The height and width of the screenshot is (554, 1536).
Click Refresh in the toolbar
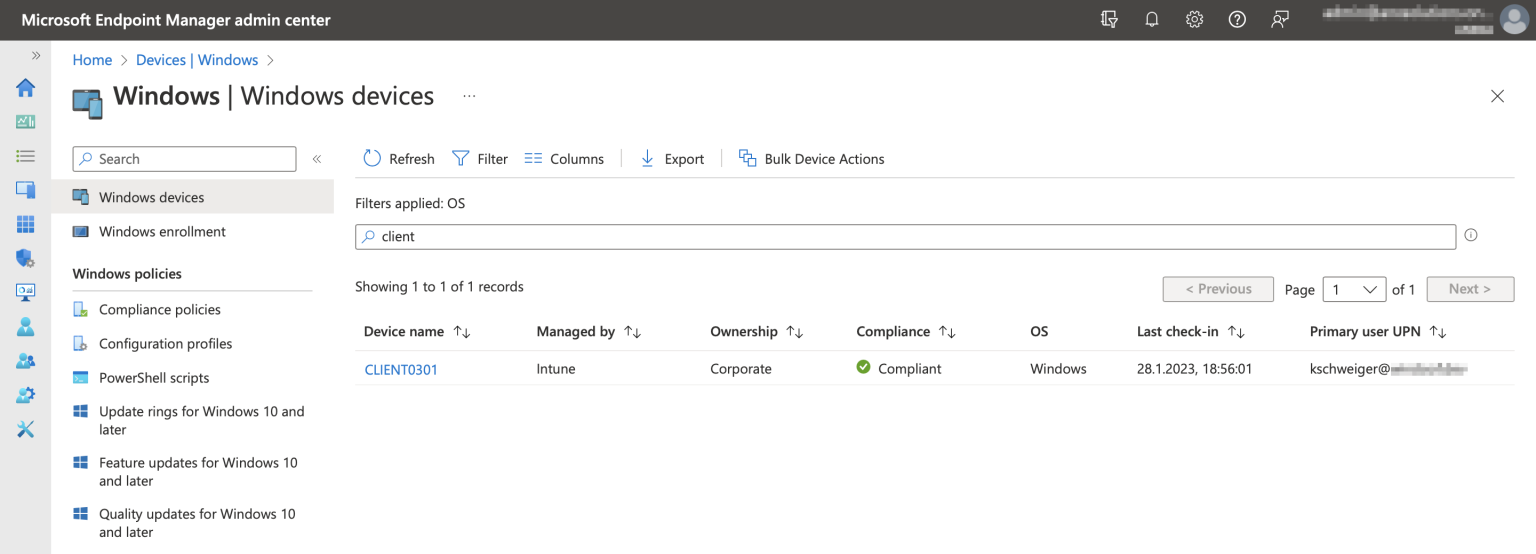tap(399, 158)
